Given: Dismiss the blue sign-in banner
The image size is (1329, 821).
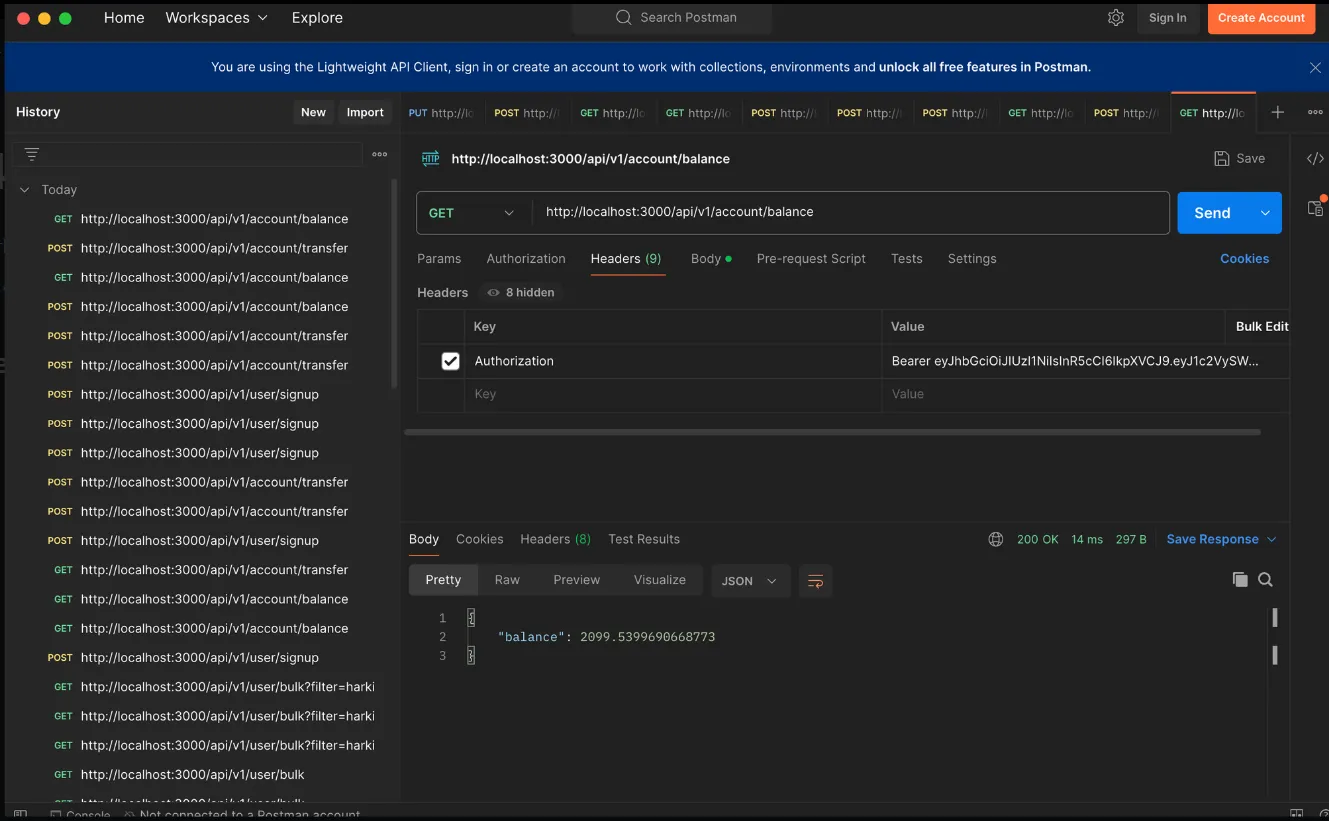Looking at the screenshot, I should click(1315, 67).
